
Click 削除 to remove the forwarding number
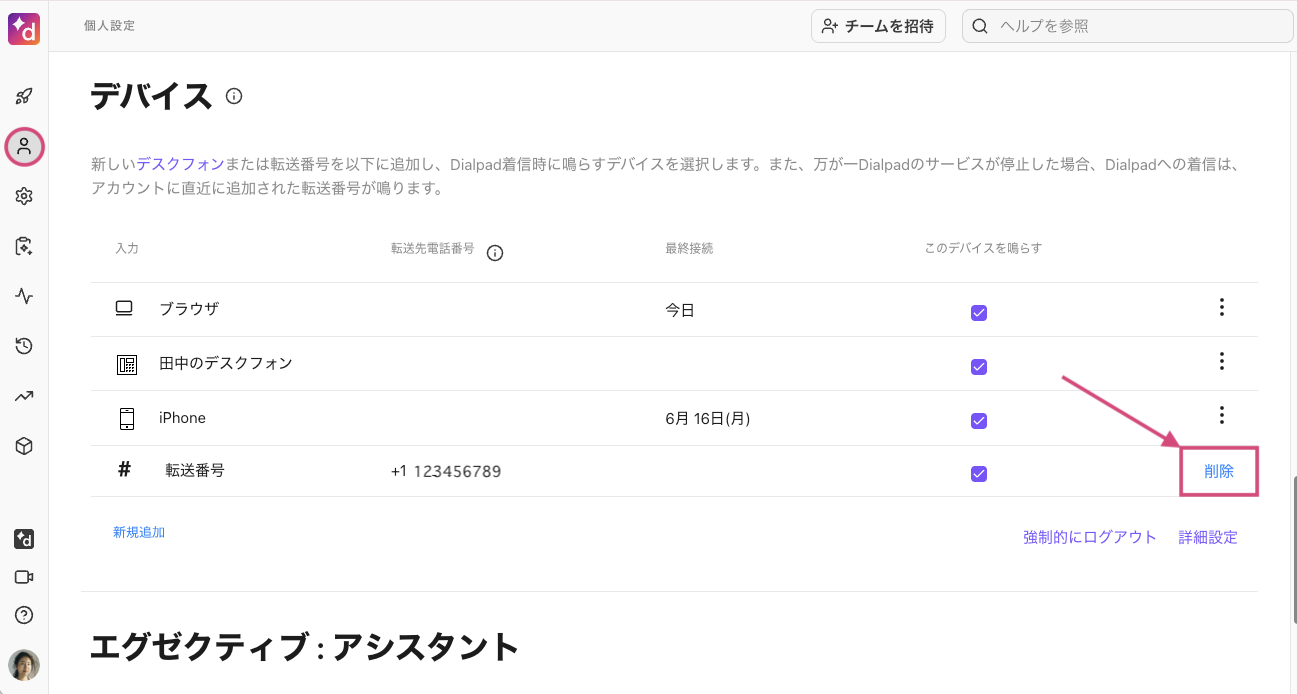(1218, 472)
